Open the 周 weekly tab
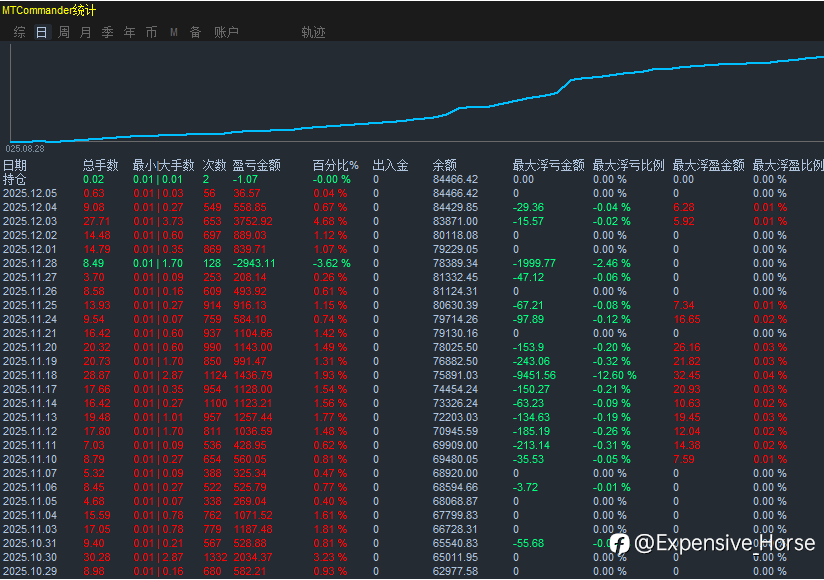824x580 pixels. [x=64, y=32]
